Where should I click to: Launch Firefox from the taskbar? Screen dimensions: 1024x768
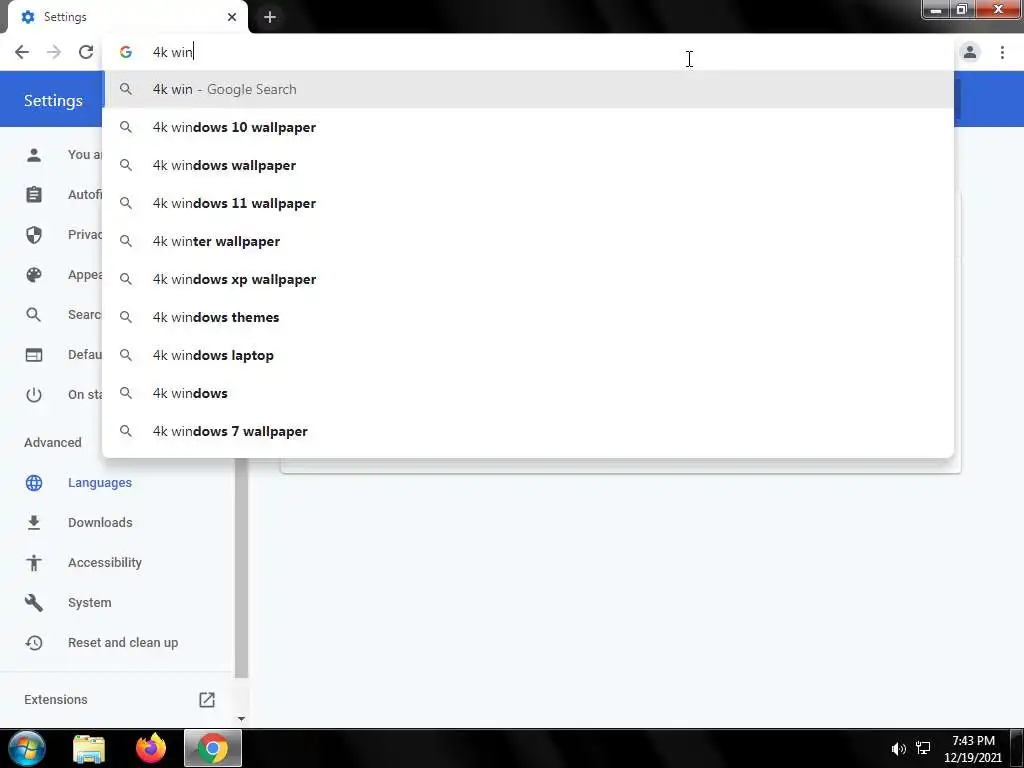(151, 748)
